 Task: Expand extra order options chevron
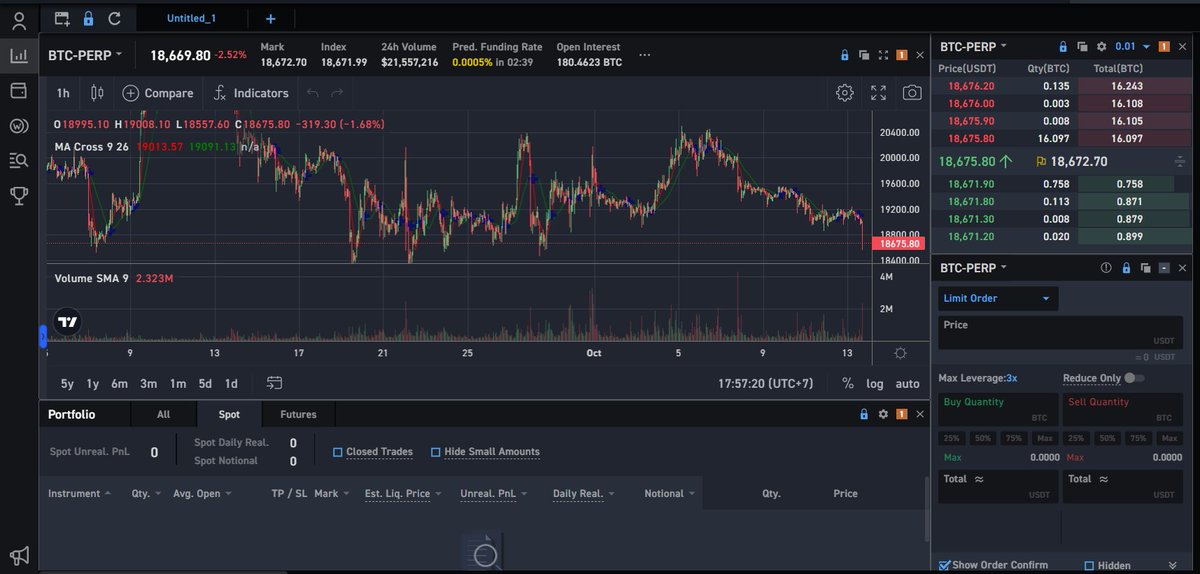[x=1172, y=566]
